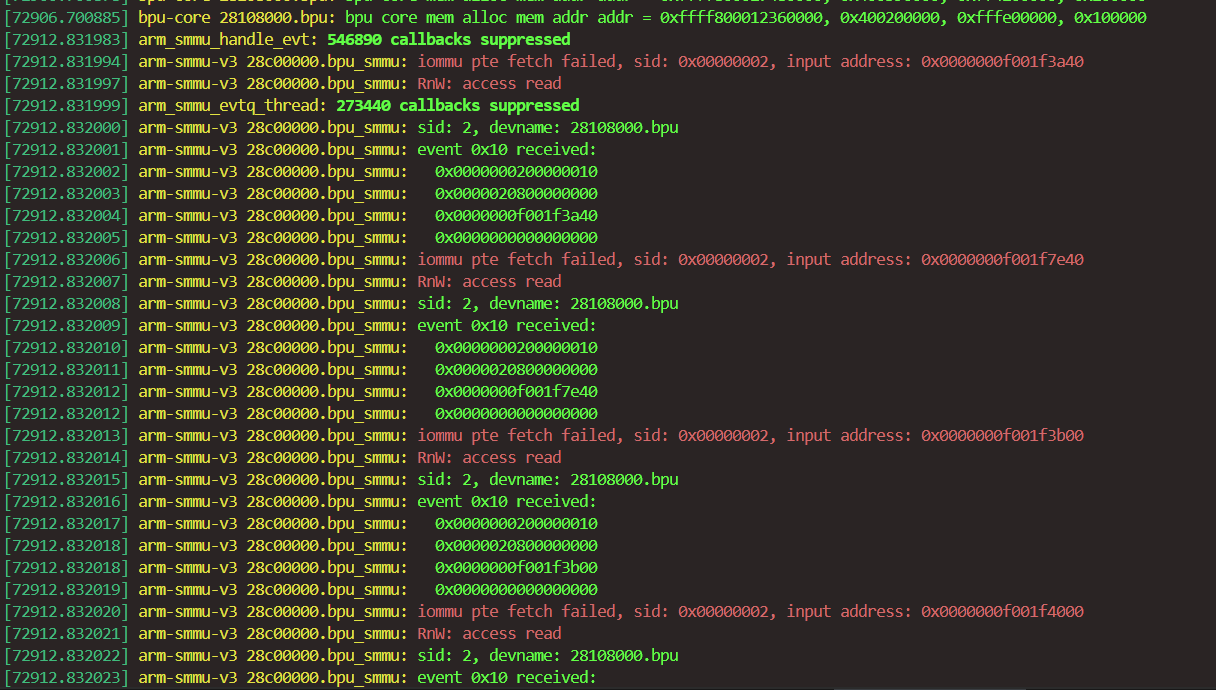The image size is (1216, 690).
Task: Click 'RnW: access read' at timestamp 72912.832014
Action: [x=489, y=458]
